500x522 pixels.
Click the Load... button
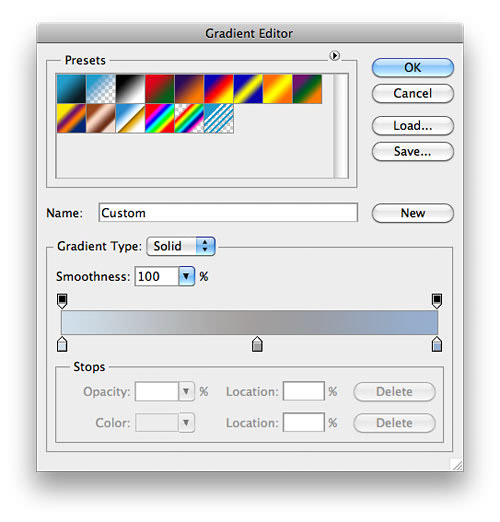coord(413,126)
